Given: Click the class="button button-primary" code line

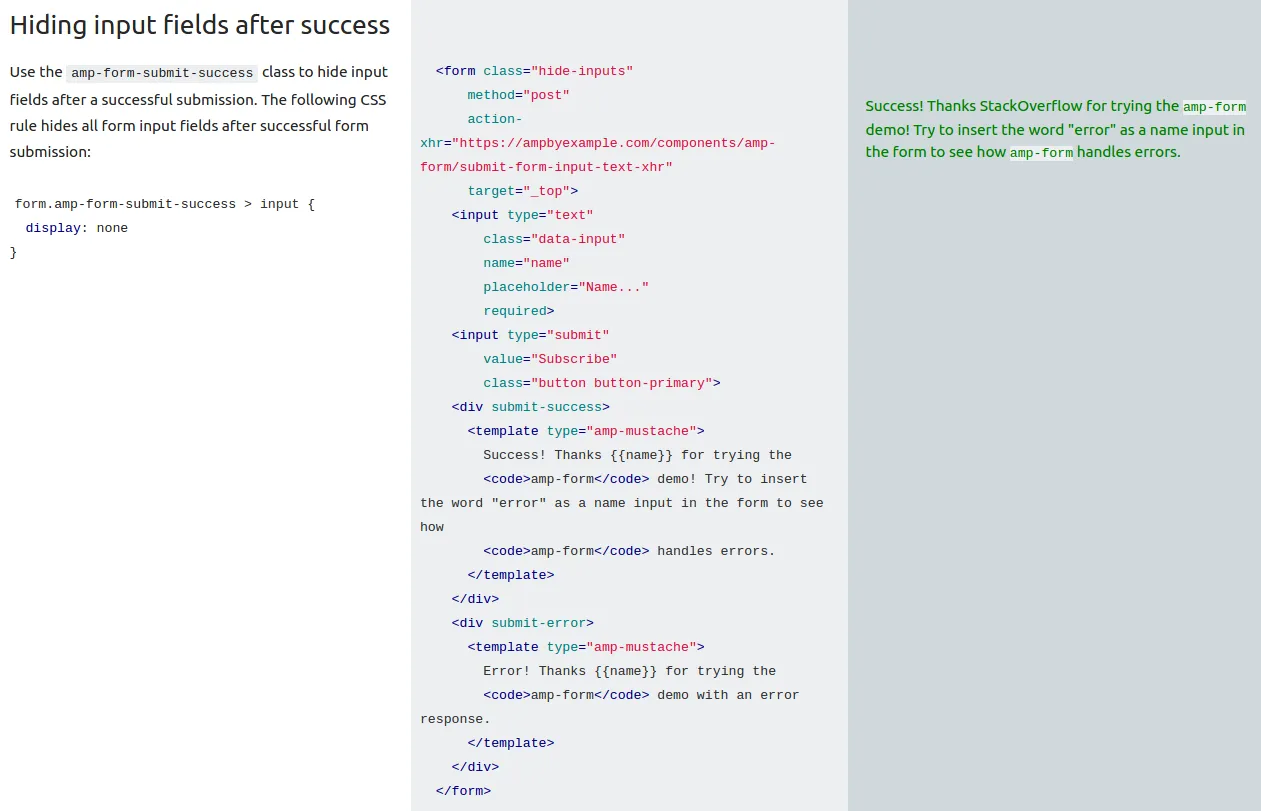Looking at the screenshot, I should pos(602,383).
